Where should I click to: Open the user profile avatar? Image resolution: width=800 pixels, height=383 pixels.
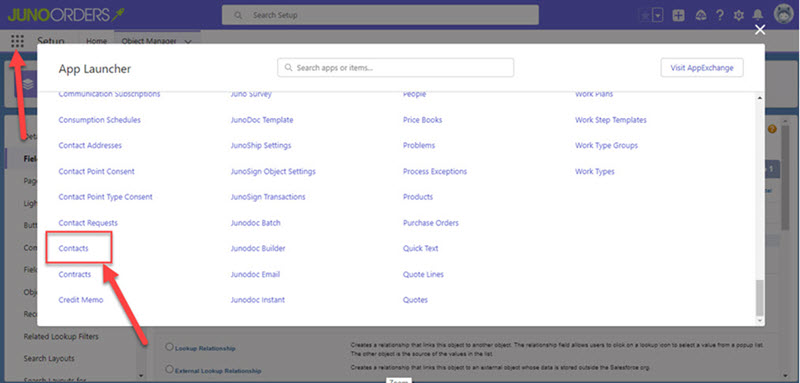click(783, 14)
